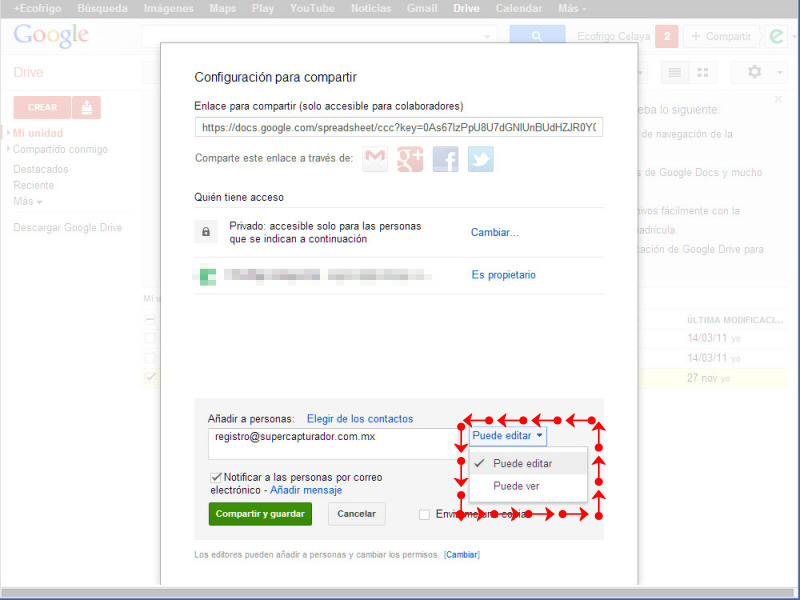Click the upload icon next to CREAR

(86, 107)
